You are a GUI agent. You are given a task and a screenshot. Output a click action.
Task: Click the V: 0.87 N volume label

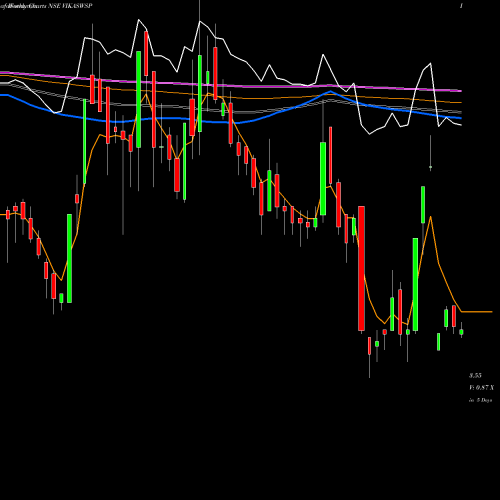click(x=482, y=388)
